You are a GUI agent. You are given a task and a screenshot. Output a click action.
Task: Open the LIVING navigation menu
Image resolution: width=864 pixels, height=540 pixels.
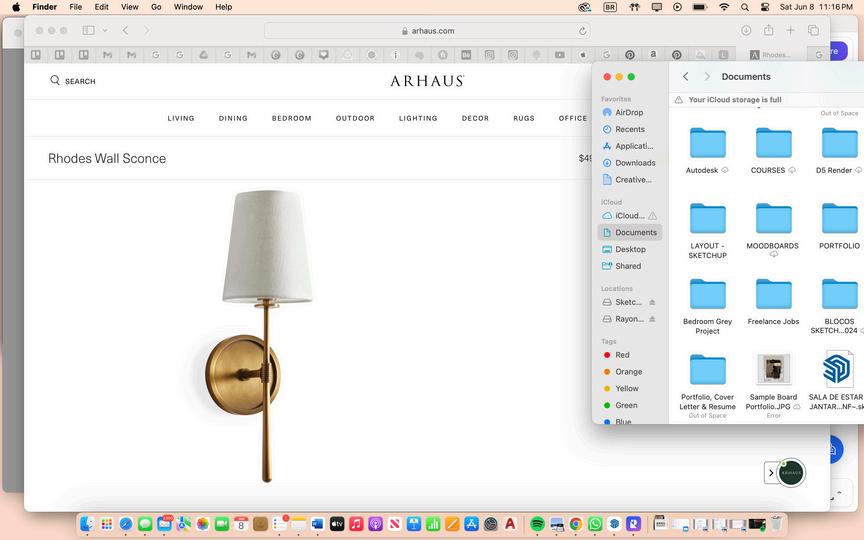181,118
